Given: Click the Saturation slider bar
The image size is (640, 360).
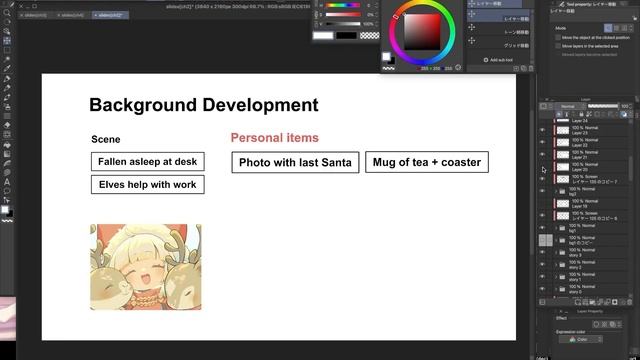Looking at the screenshot, I should click(342, 15).
